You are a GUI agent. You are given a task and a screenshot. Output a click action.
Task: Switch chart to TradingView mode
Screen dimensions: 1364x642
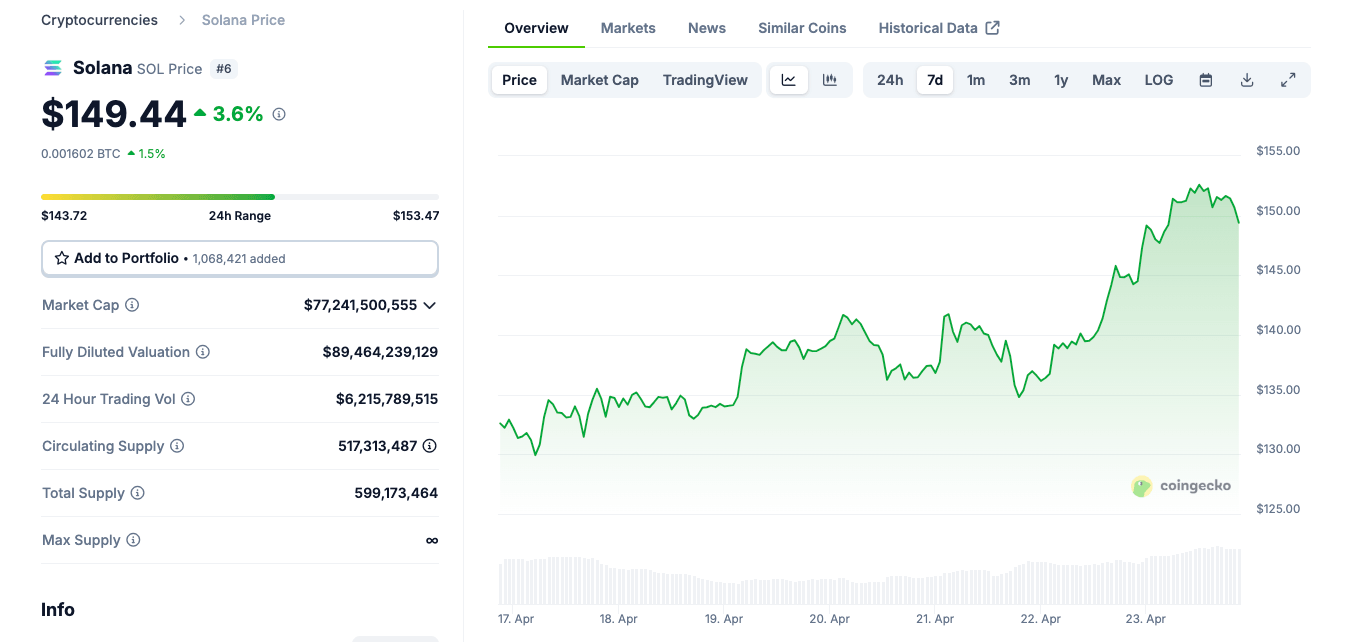click(x=705, y=79)
